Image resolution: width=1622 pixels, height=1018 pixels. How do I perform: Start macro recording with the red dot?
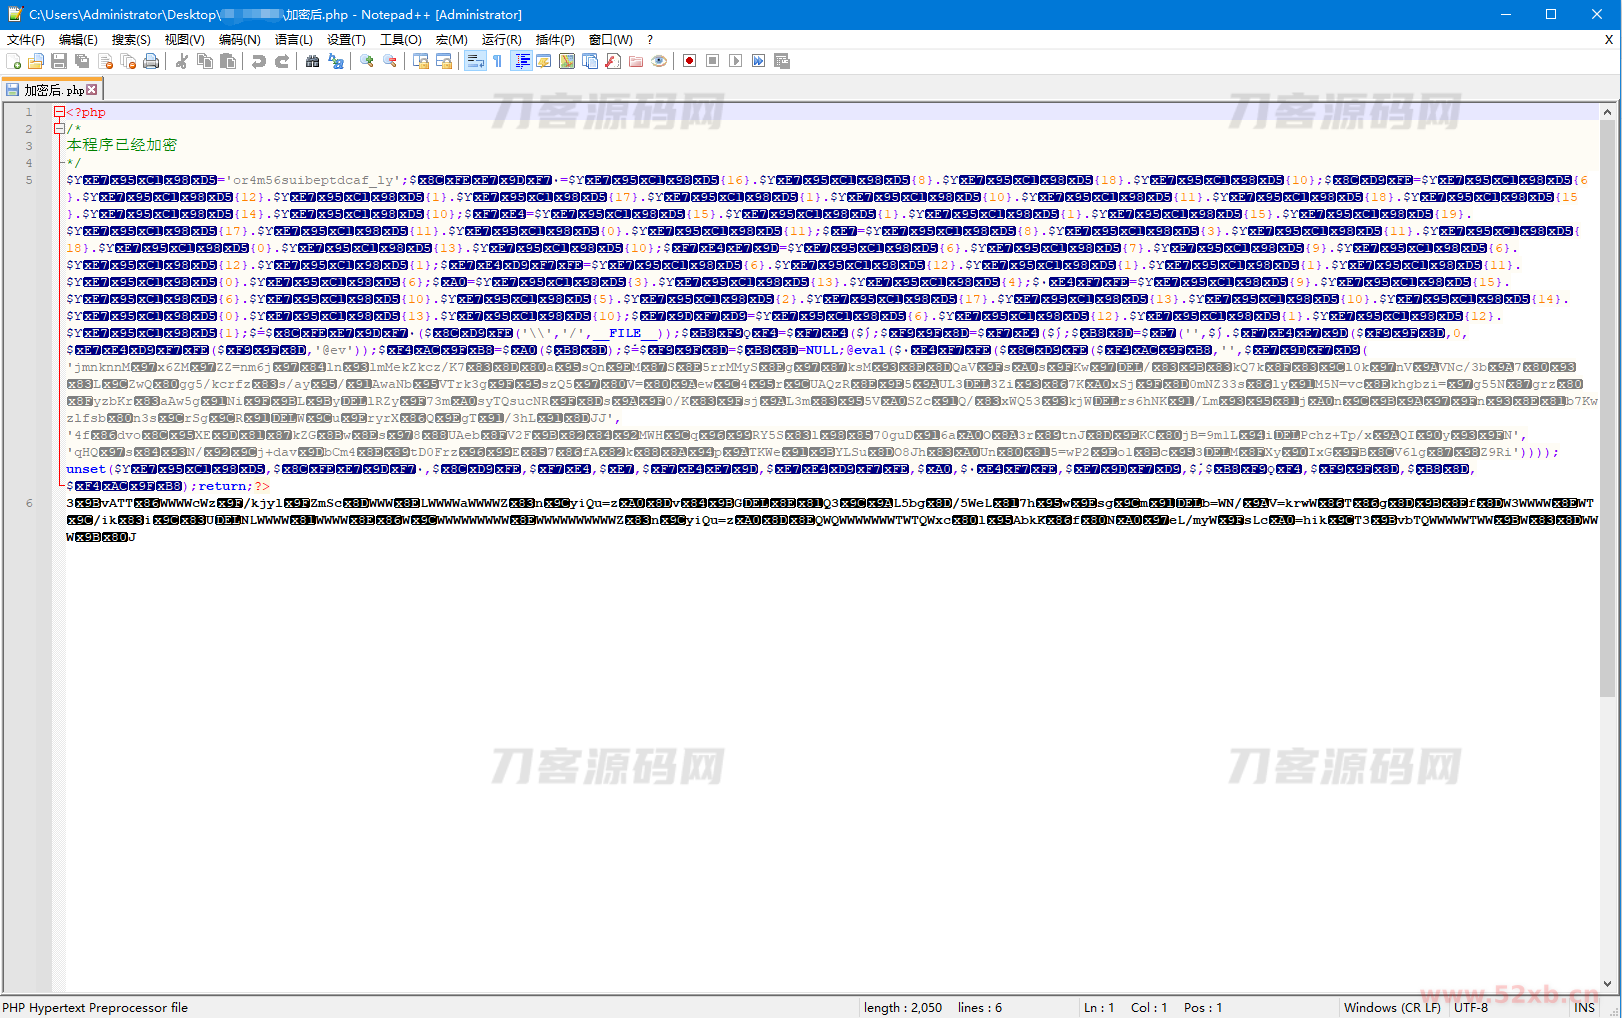tap(689, 61)
